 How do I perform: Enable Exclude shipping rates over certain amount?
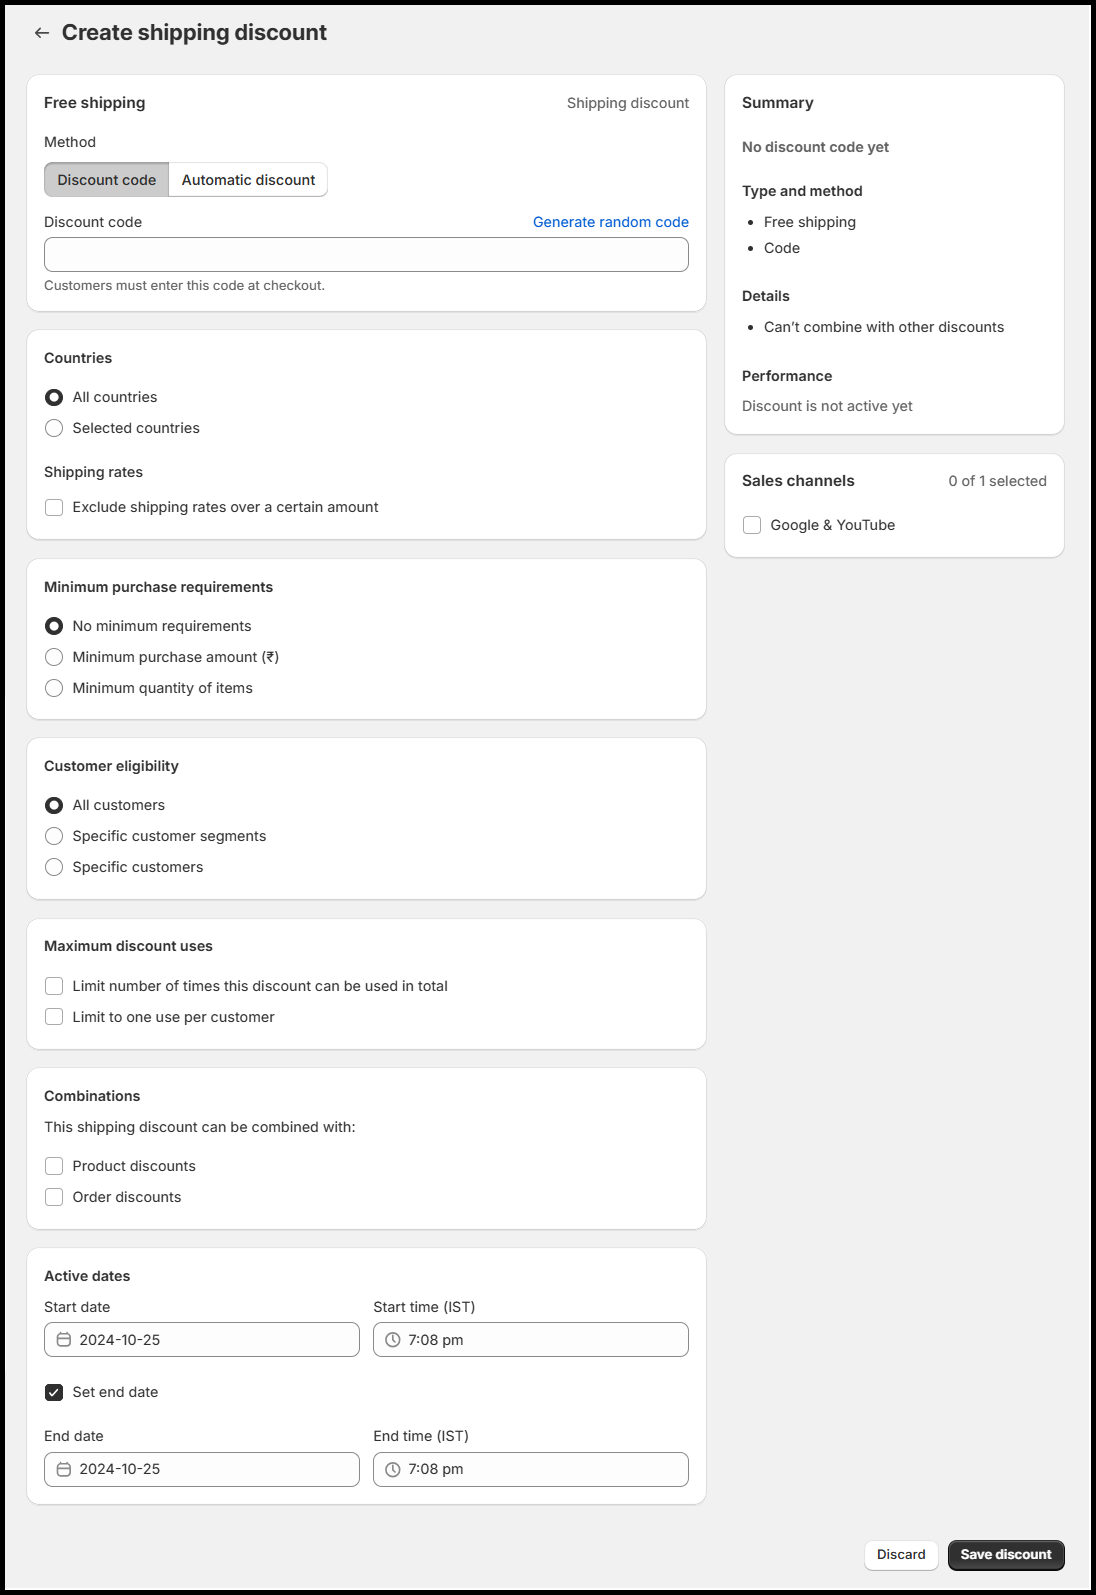coord(54,507)
